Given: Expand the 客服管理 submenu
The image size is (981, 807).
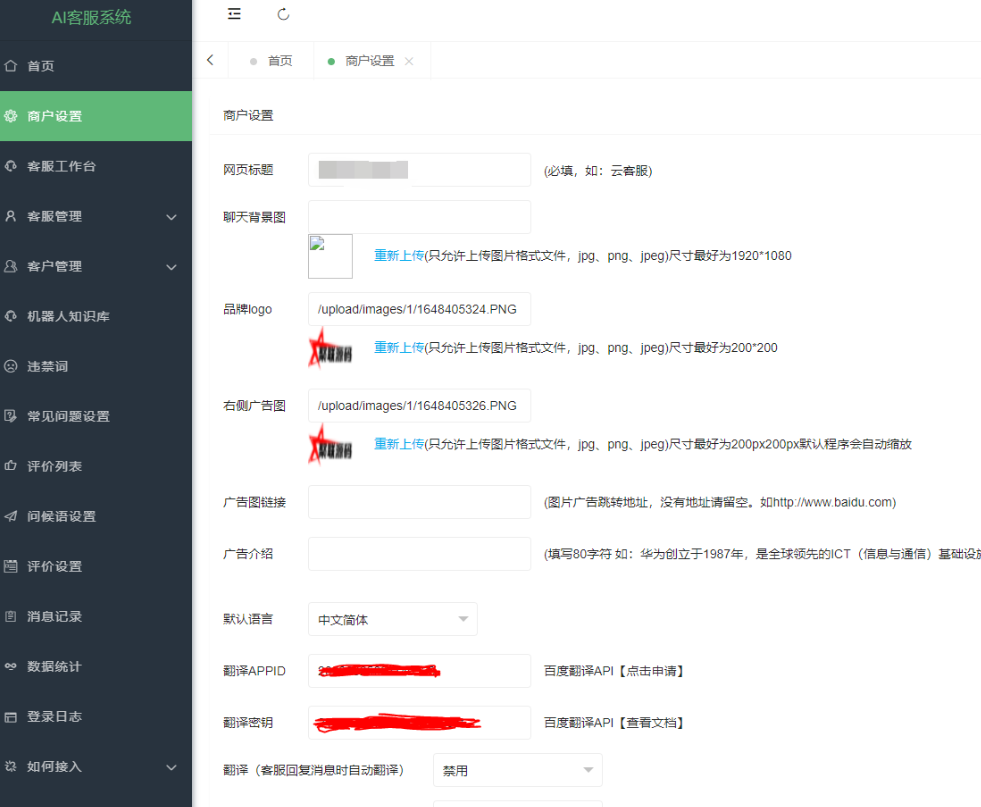Looking at the screenshot, I should 96,216.
